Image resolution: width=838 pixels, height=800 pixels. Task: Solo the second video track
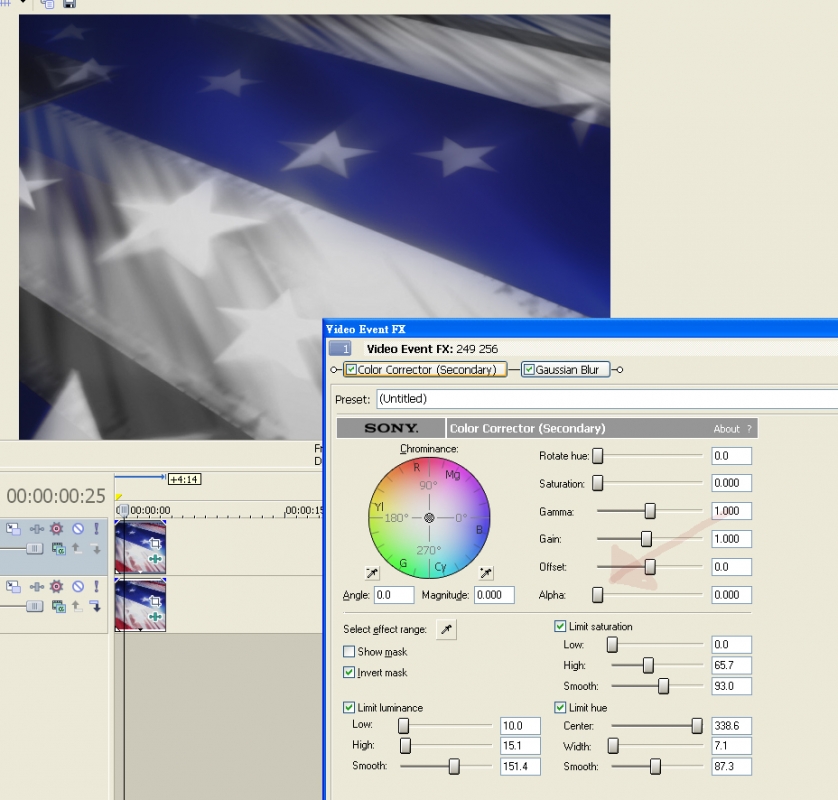click(x=96, y=587)
